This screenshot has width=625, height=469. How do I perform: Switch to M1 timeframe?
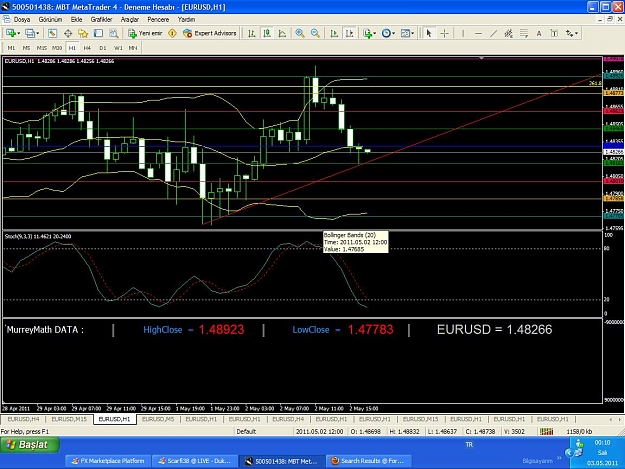11,48
